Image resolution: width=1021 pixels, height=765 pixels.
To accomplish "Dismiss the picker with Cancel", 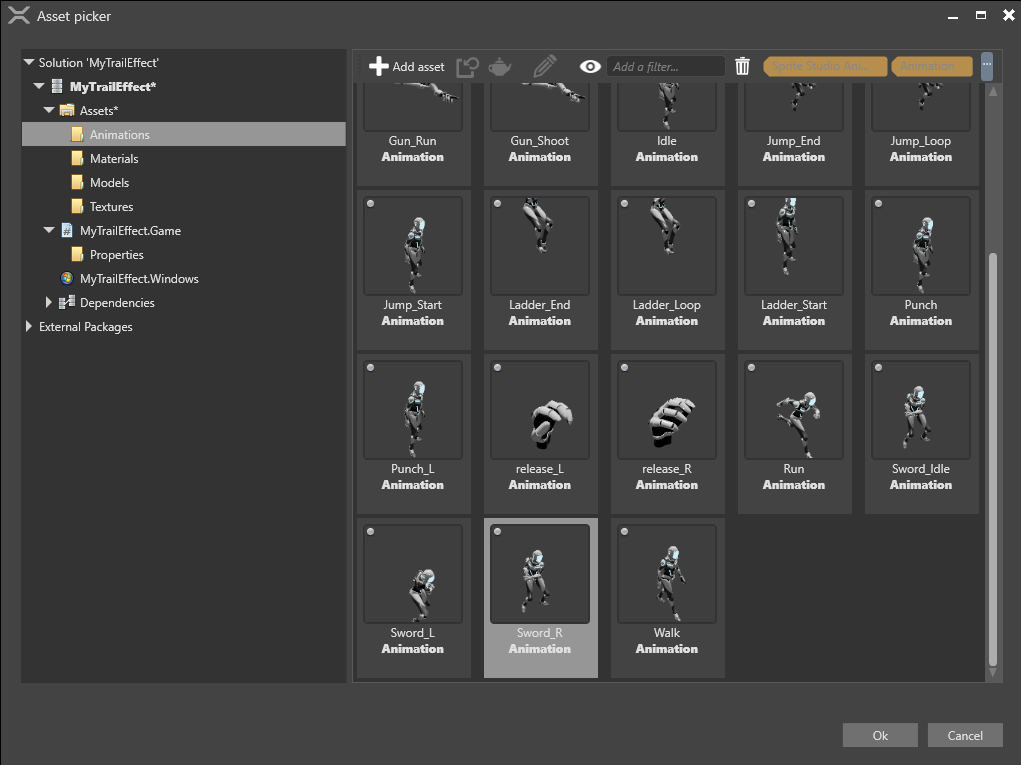I will [964, 735].
